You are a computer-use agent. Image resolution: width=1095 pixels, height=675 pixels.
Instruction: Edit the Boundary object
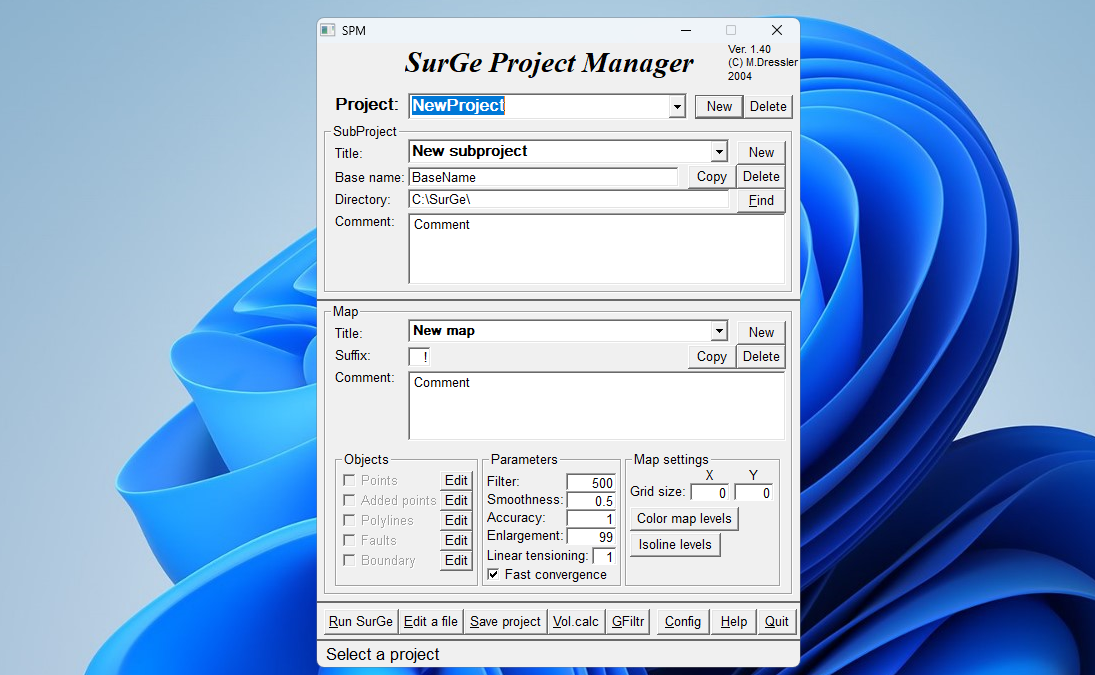[456, 560]
